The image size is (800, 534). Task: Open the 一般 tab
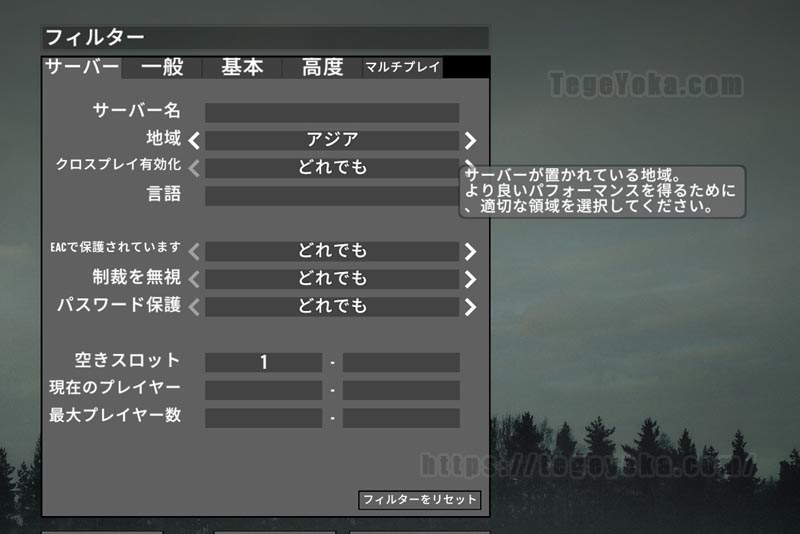[162, 67]
